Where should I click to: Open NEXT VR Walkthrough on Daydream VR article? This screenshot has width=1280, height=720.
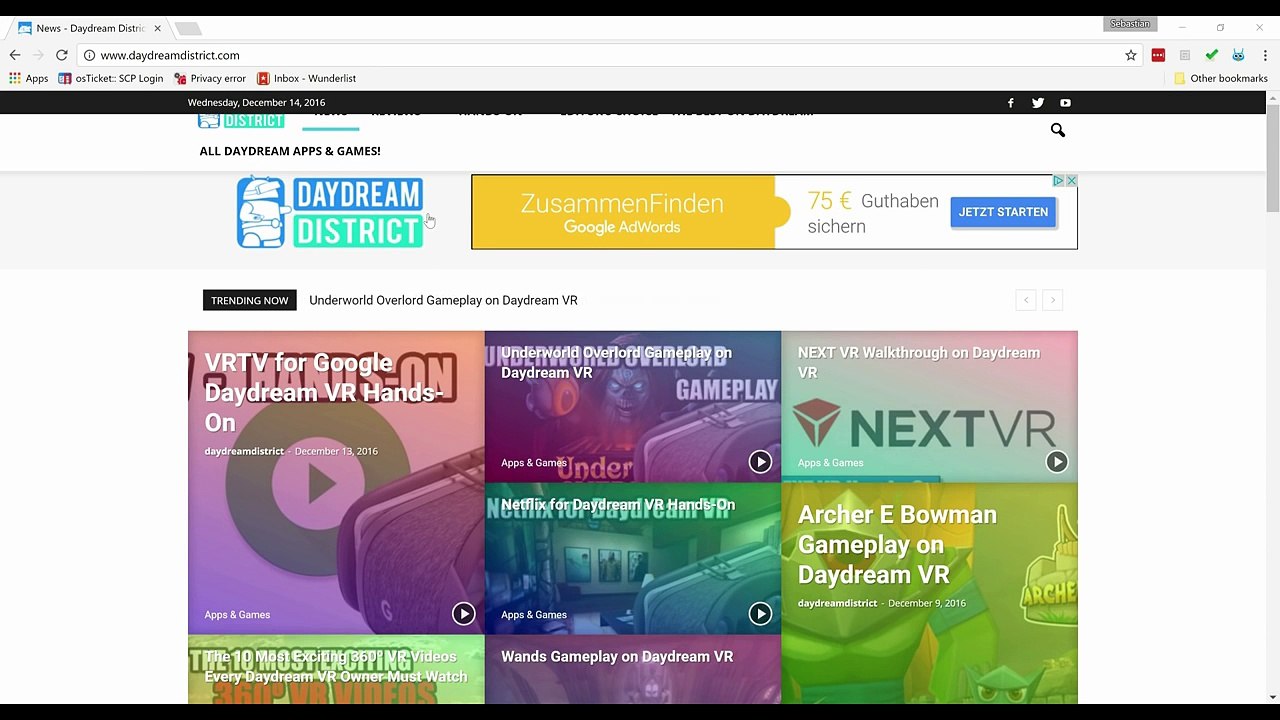(918, 363)
